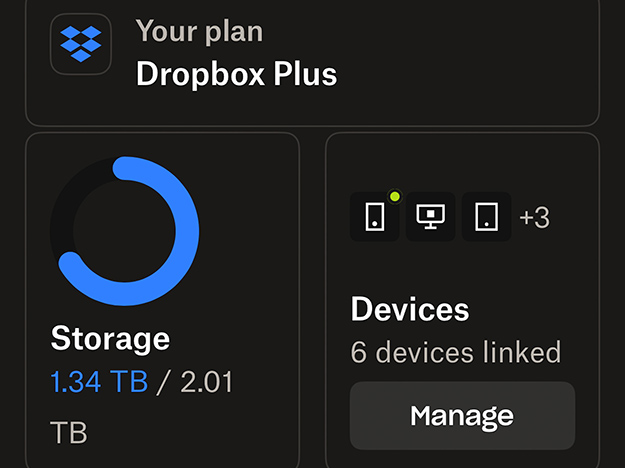Click the Dropbox logo icon

click(81, 45)
